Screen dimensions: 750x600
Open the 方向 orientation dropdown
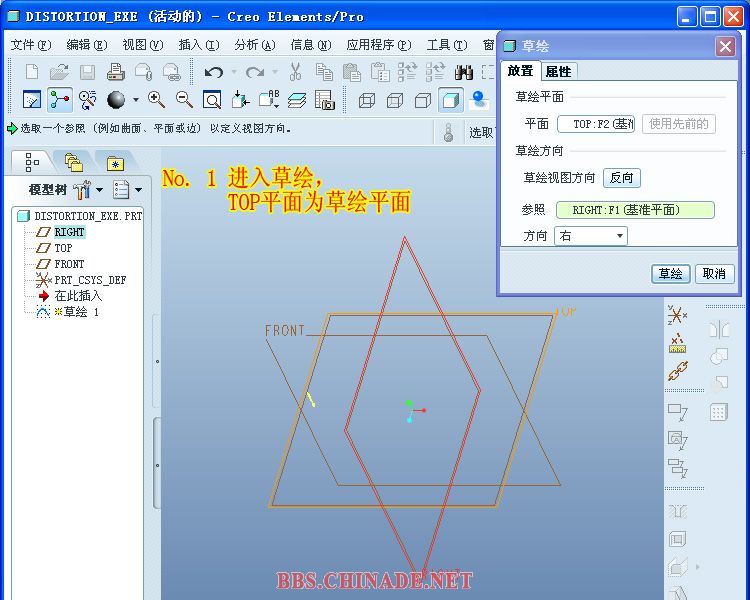[x=590, y=236]
